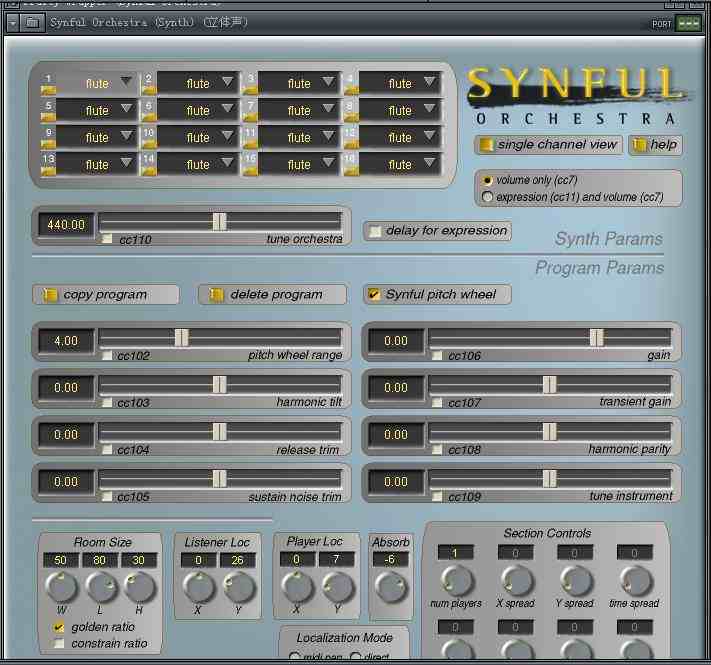Click the gain slider handle

click(597, 338)
